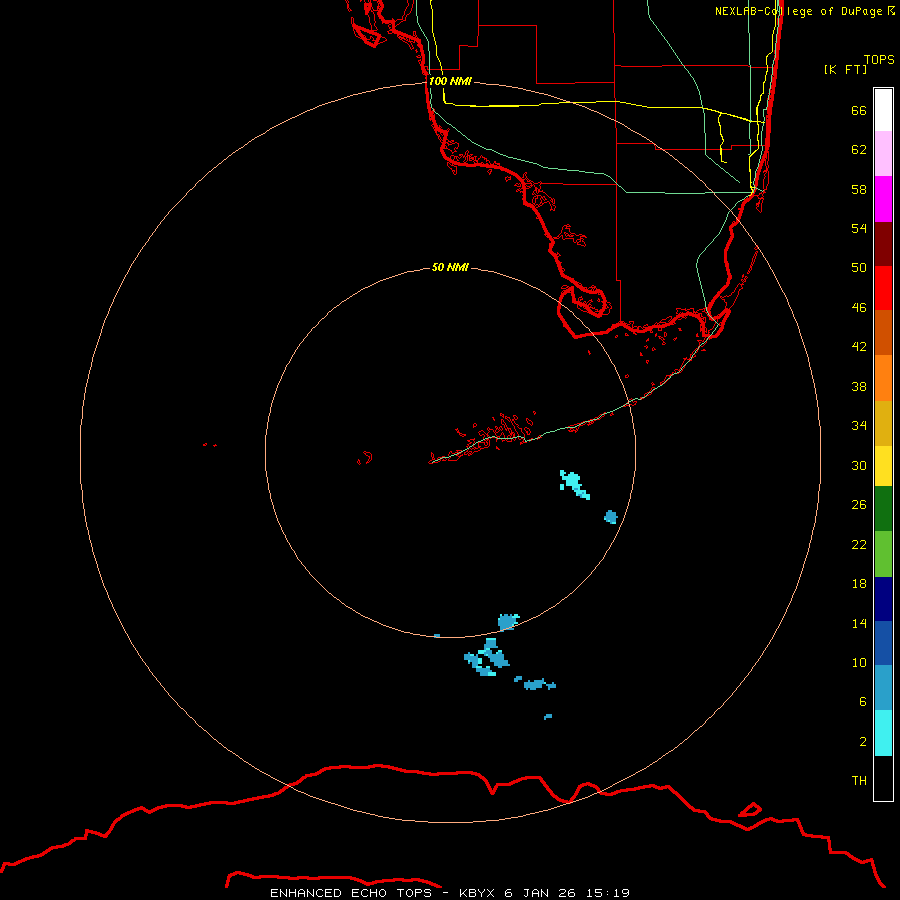Click legend value '66'

[859, 110]
